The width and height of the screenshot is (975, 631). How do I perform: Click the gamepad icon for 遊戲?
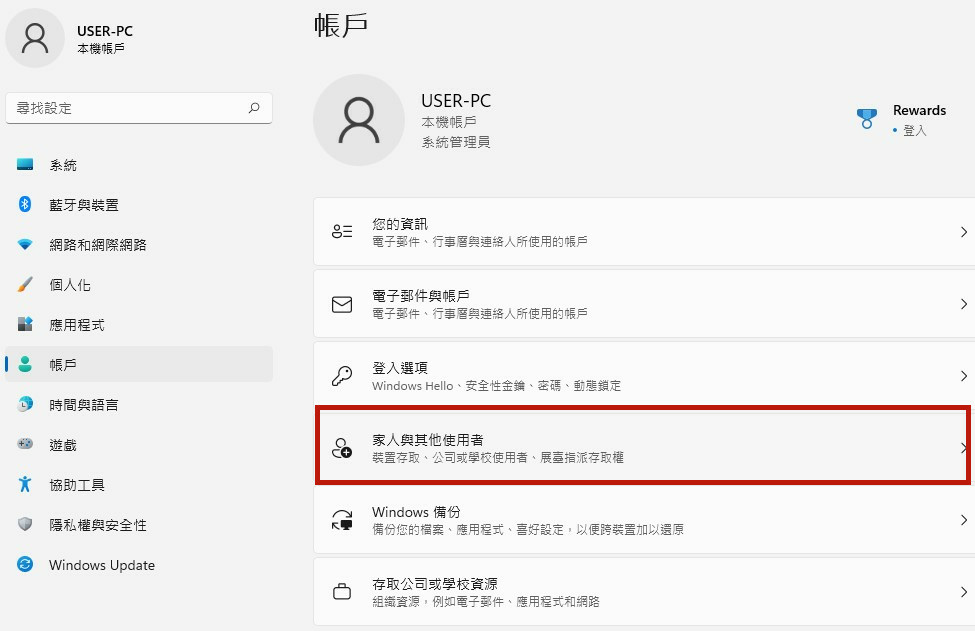coord(26,445)
